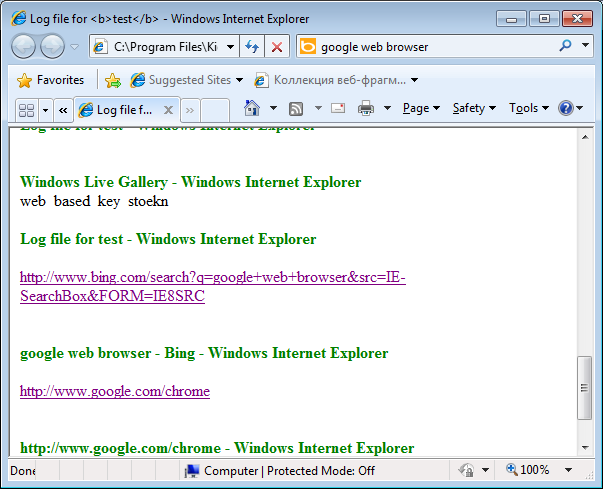603x489 pixels.
Task: Open the tab list dropdown arrow
Action: [45, 110]
